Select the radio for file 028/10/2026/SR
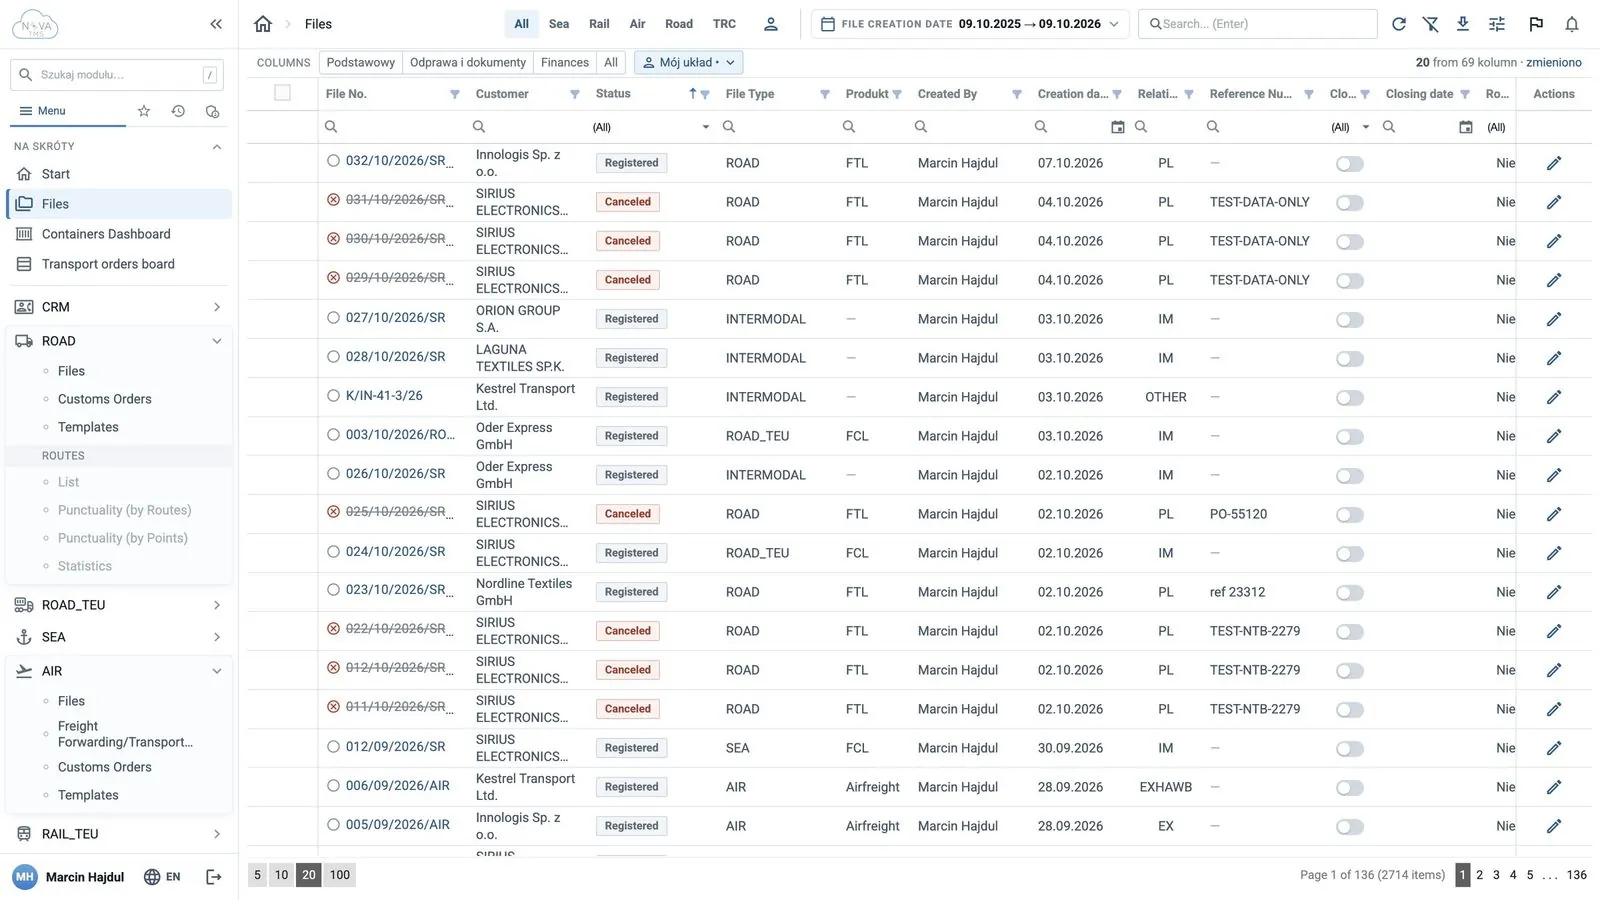Screen dimensions: 1600x900 pyautogui.click(x=334, y=356)
